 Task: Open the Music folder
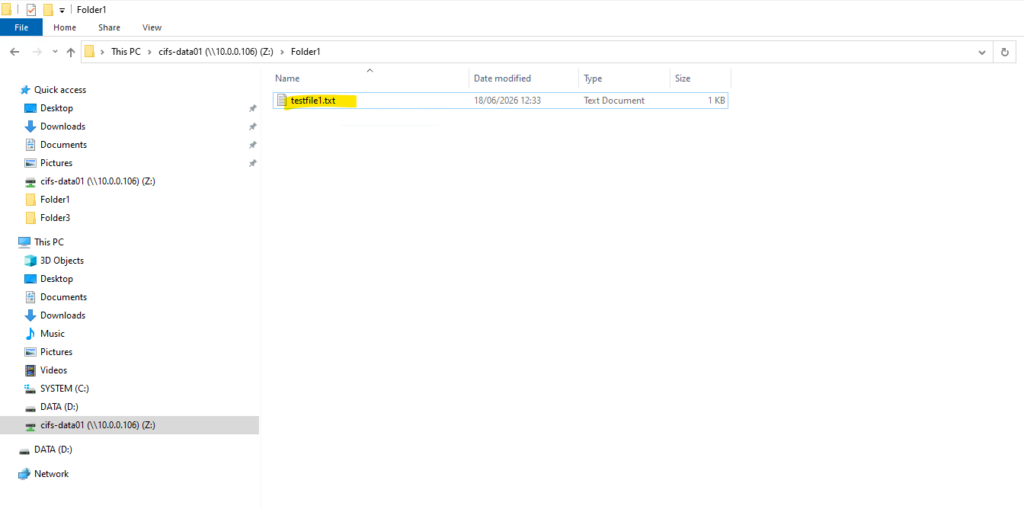[x=52, y=333]
